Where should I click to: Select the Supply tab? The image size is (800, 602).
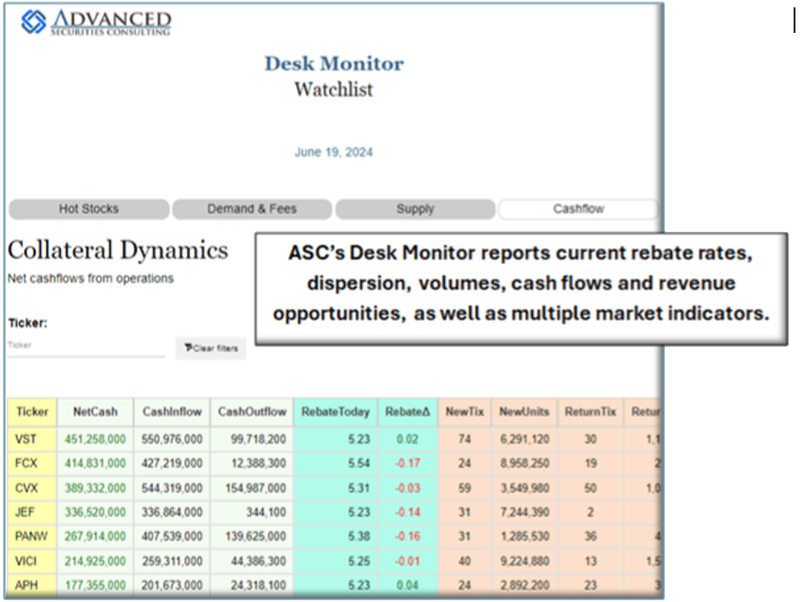click(415, 209)
